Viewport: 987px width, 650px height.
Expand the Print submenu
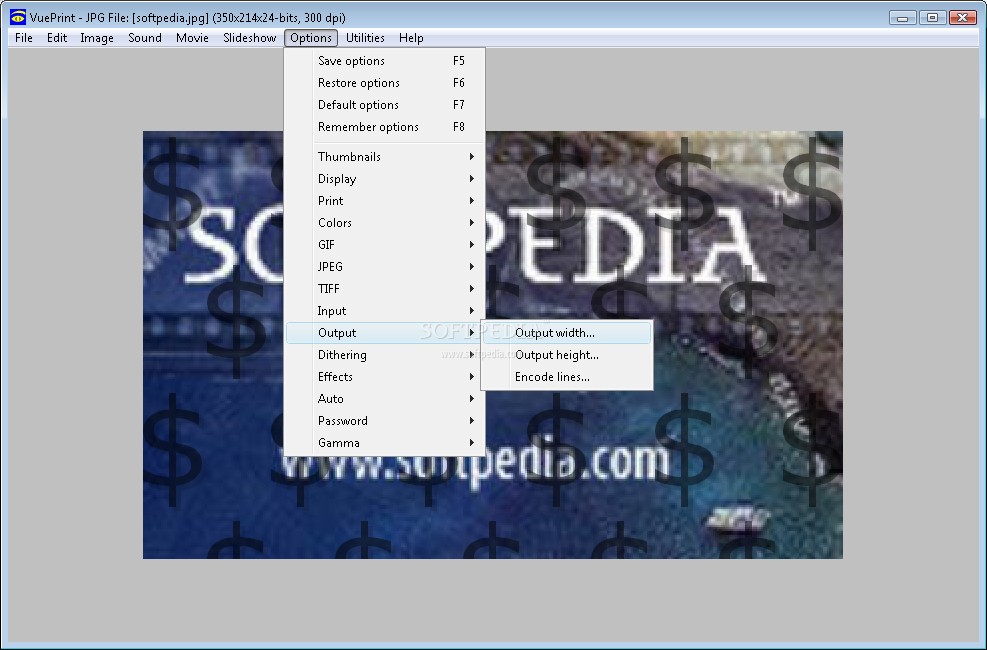point(385,201)
